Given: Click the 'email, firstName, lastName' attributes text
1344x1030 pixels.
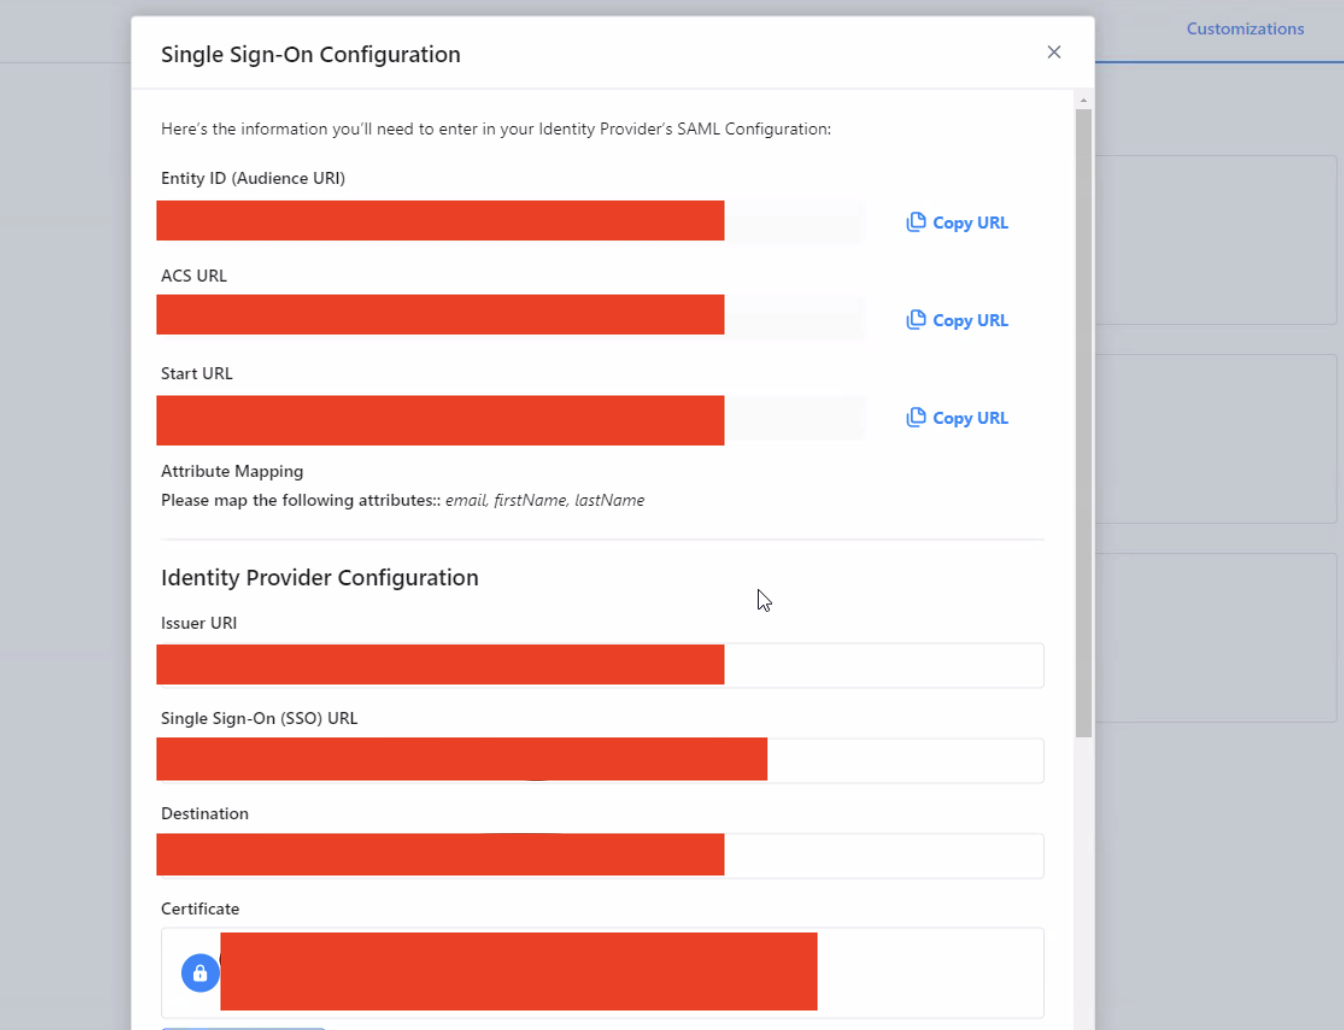Looking at the screenshot, I should (545, 500).
